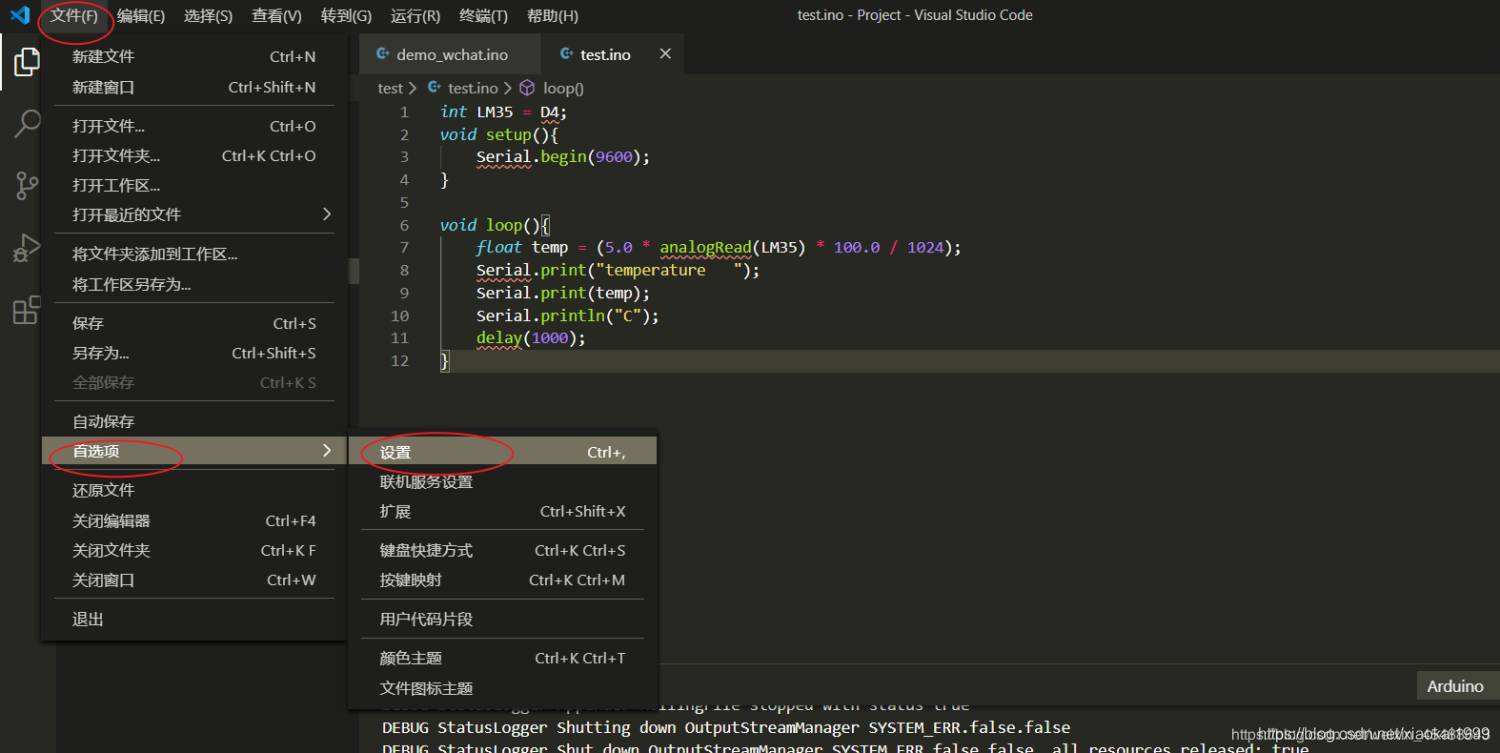This screenshot has width=1500, height=753.
Task: Open 按键映射 entry
Action: (503, 580)
